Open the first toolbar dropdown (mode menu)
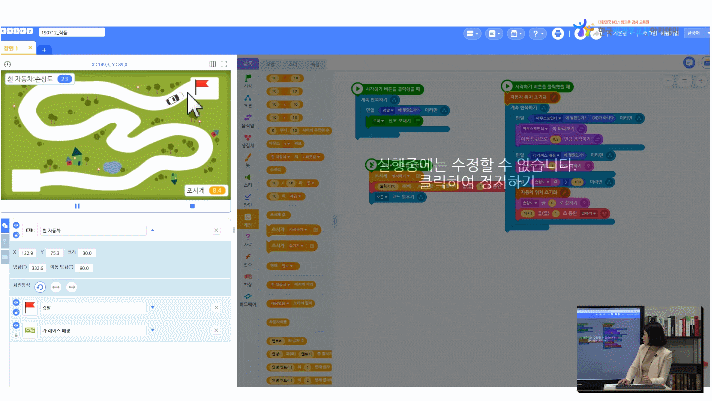 pyautogui.click(x=472, y=34)
